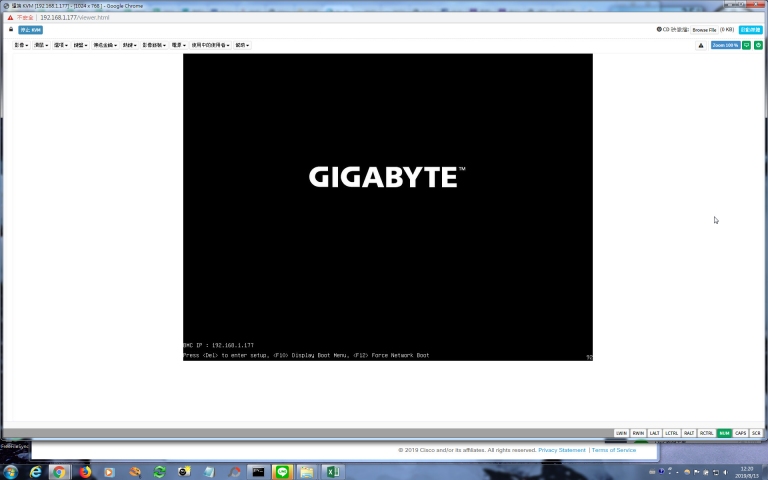Open the media player taskbar icon

point(109,472)
